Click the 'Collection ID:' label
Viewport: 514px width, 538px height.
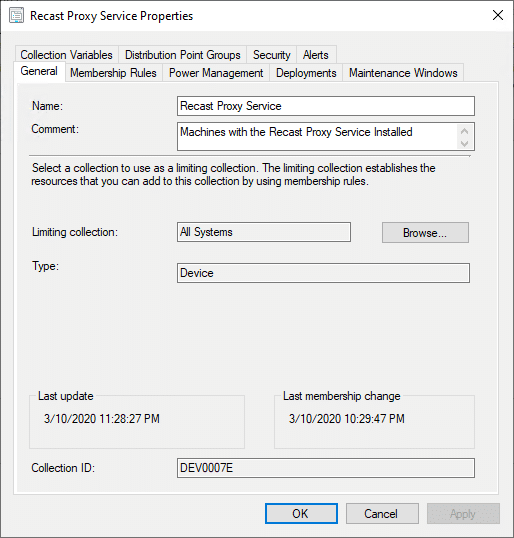pos(63,468)
